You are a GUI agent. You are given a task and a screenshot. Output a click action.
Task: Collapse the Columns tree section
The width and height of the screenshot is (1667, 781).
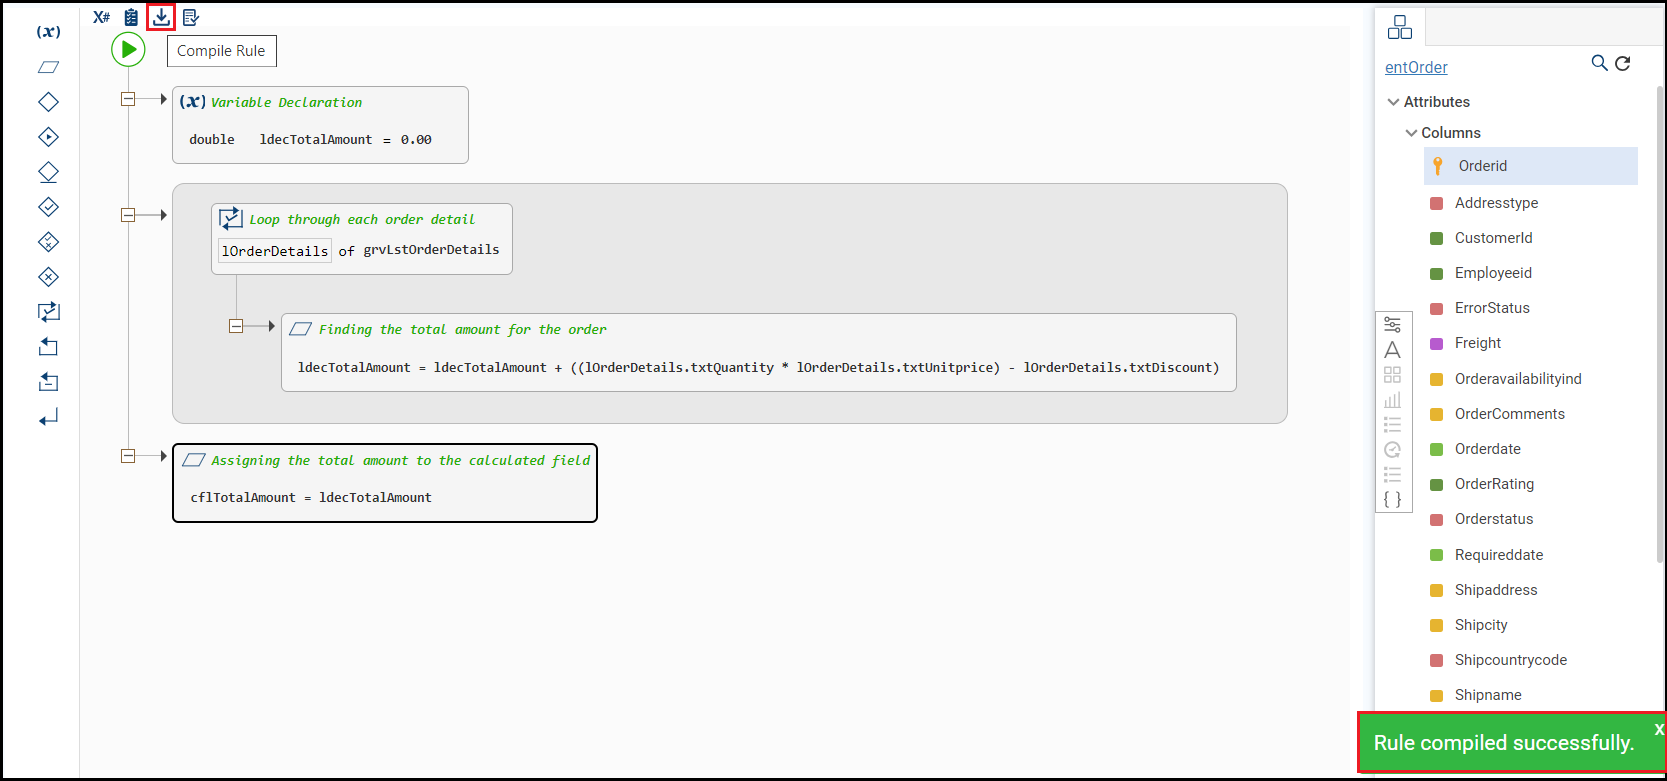click(1411, 133)
